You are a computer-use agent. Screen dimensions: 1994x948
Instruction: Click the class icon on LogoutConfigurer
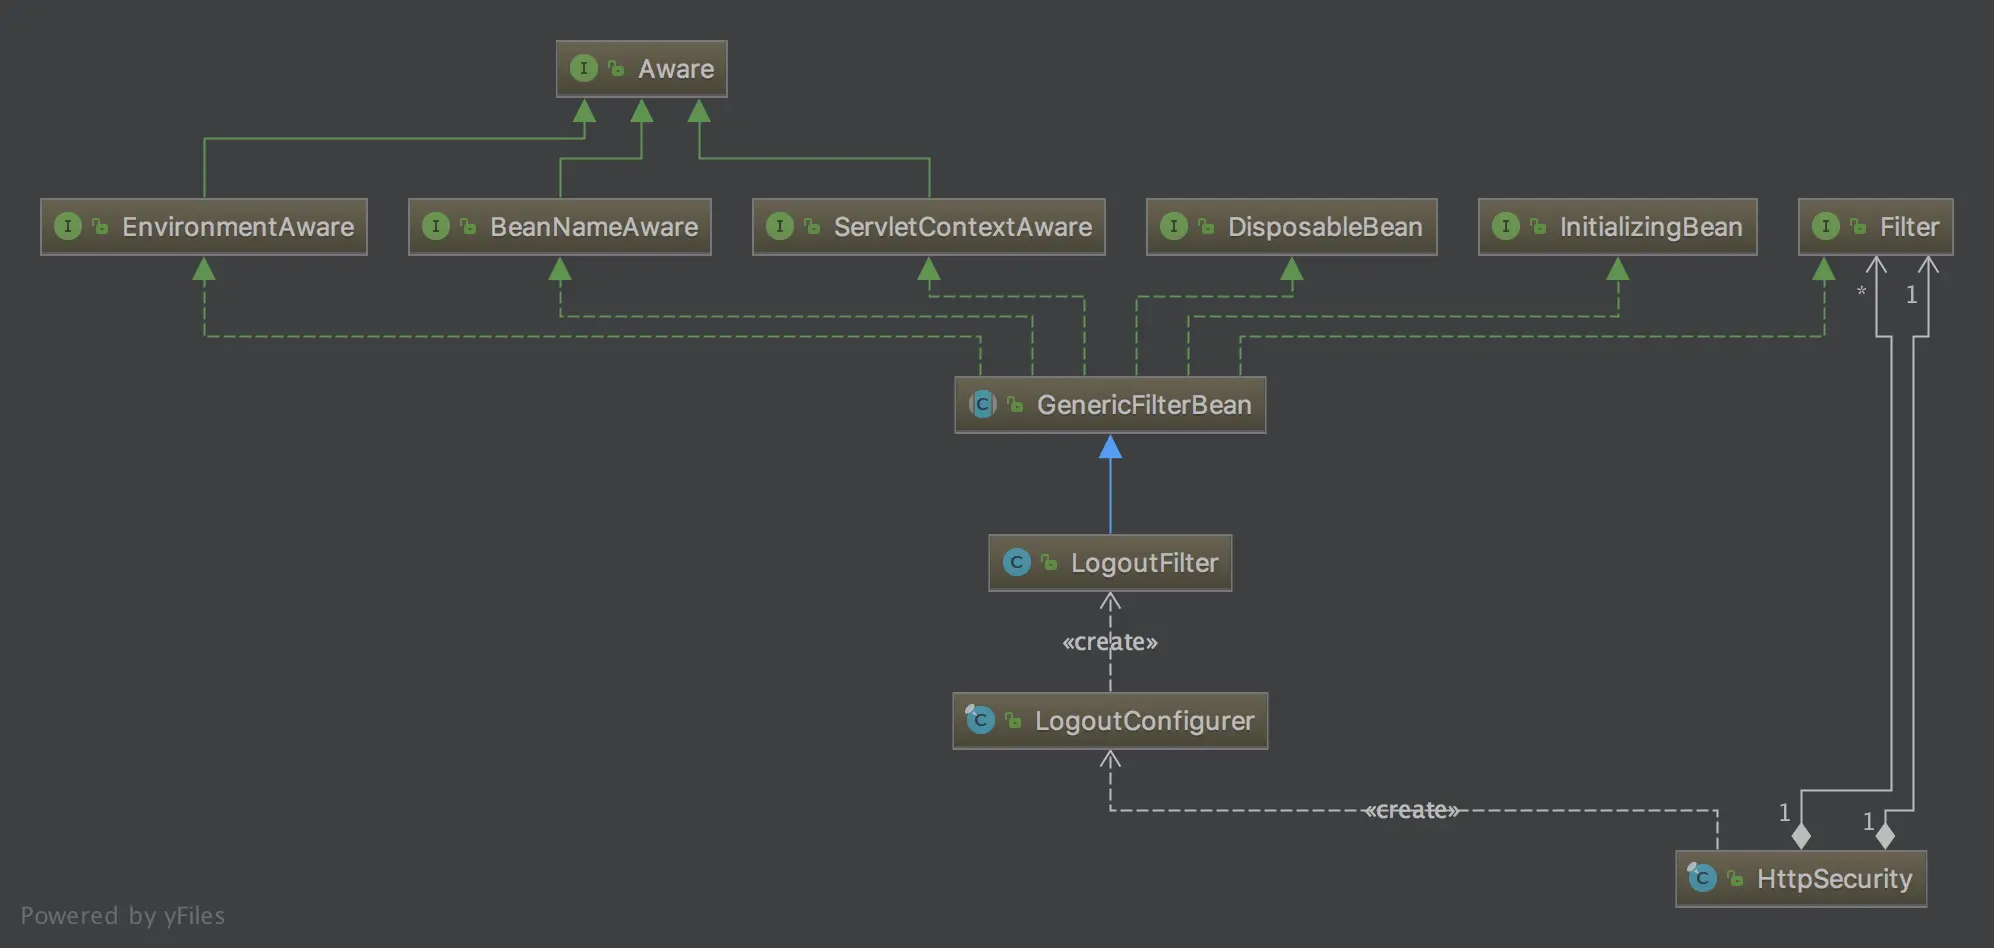point(979,719)
